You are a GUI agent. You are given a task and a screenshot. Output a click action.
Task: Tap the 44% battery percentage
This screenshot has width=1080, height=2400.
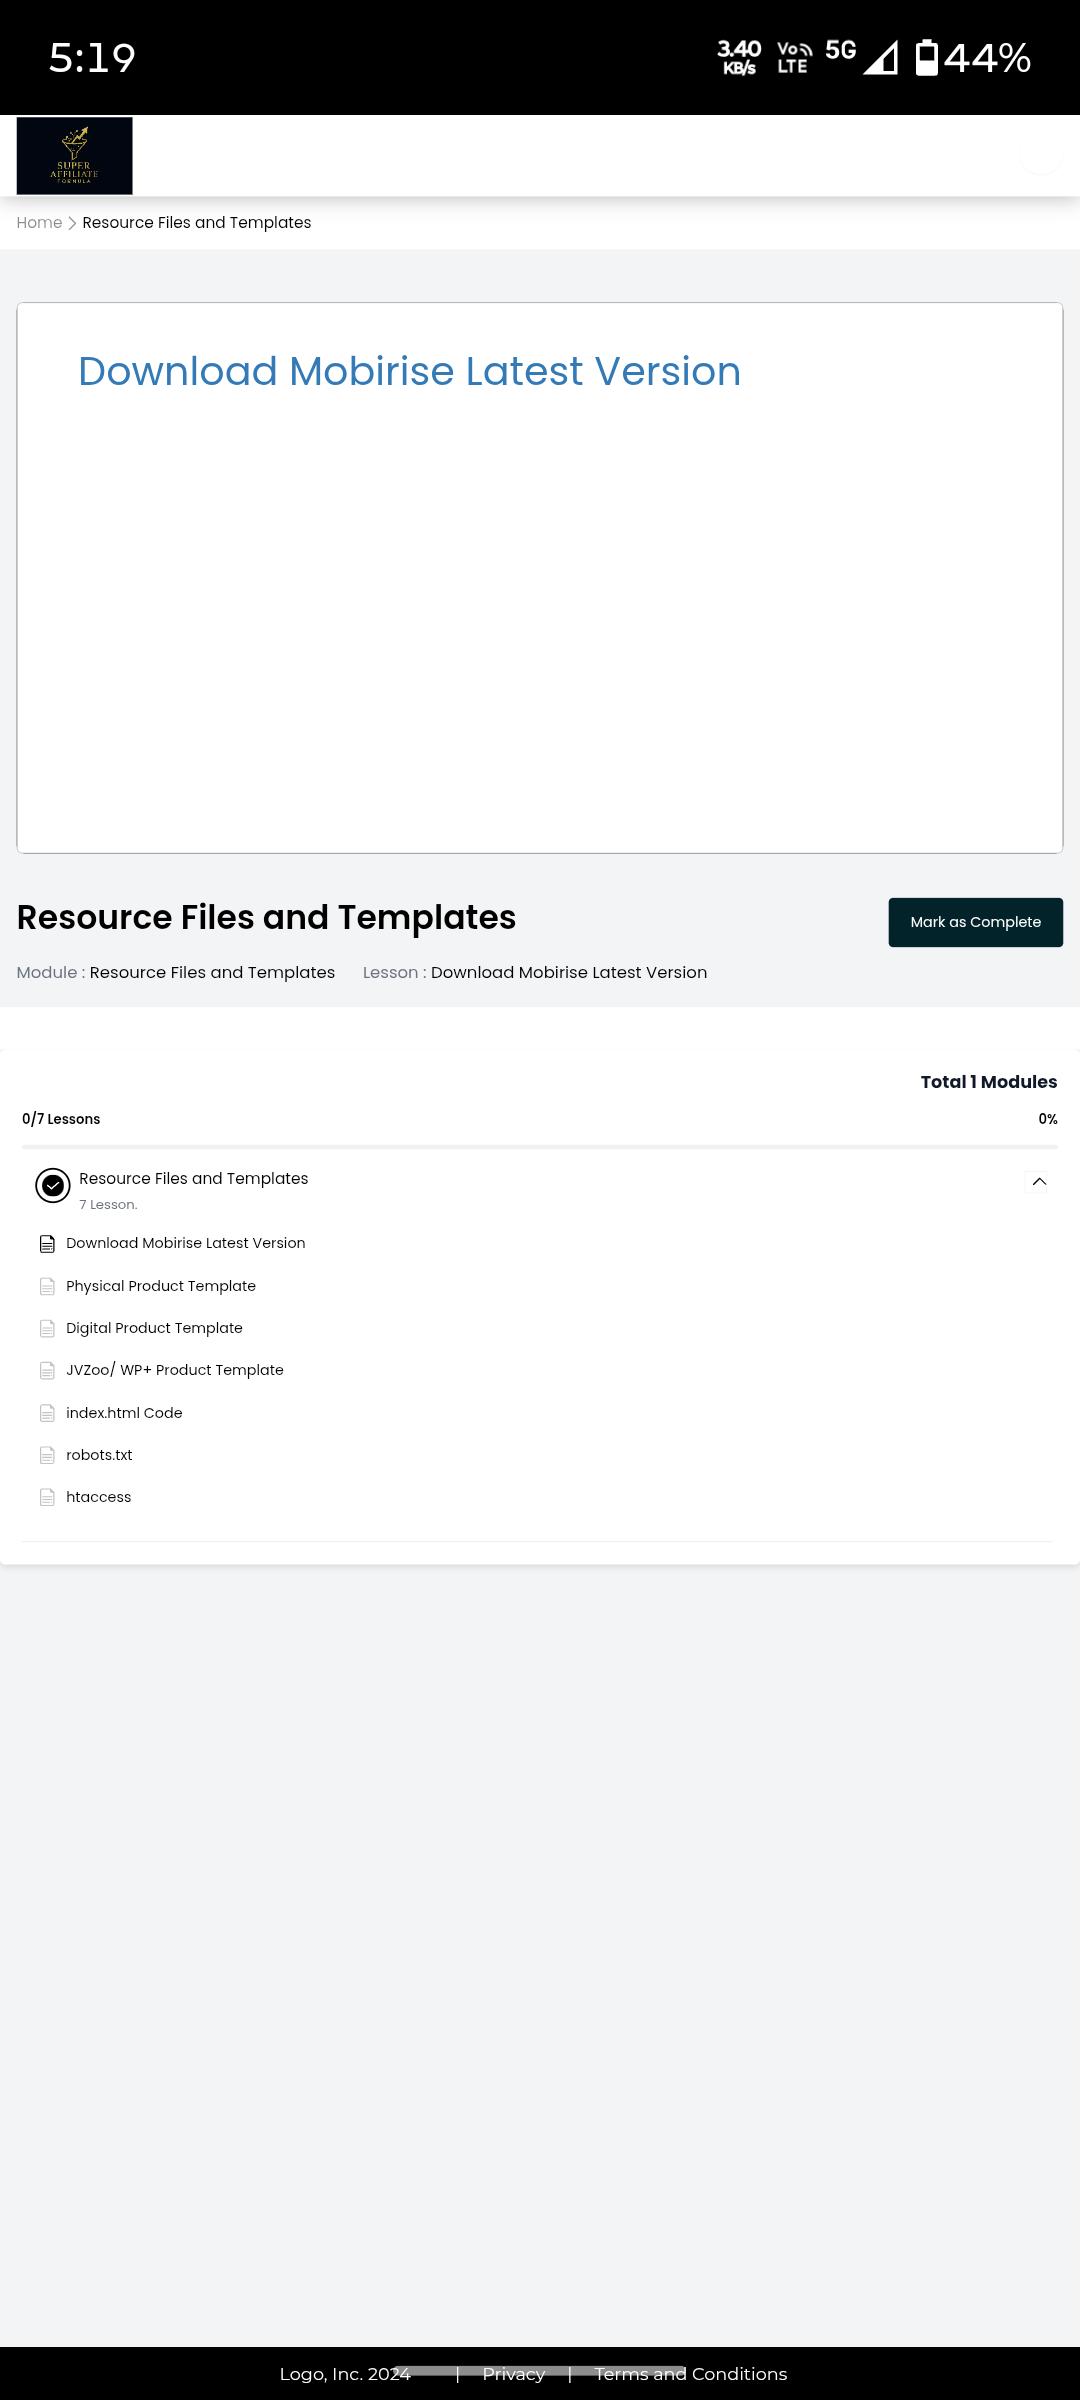coord(987,58)
